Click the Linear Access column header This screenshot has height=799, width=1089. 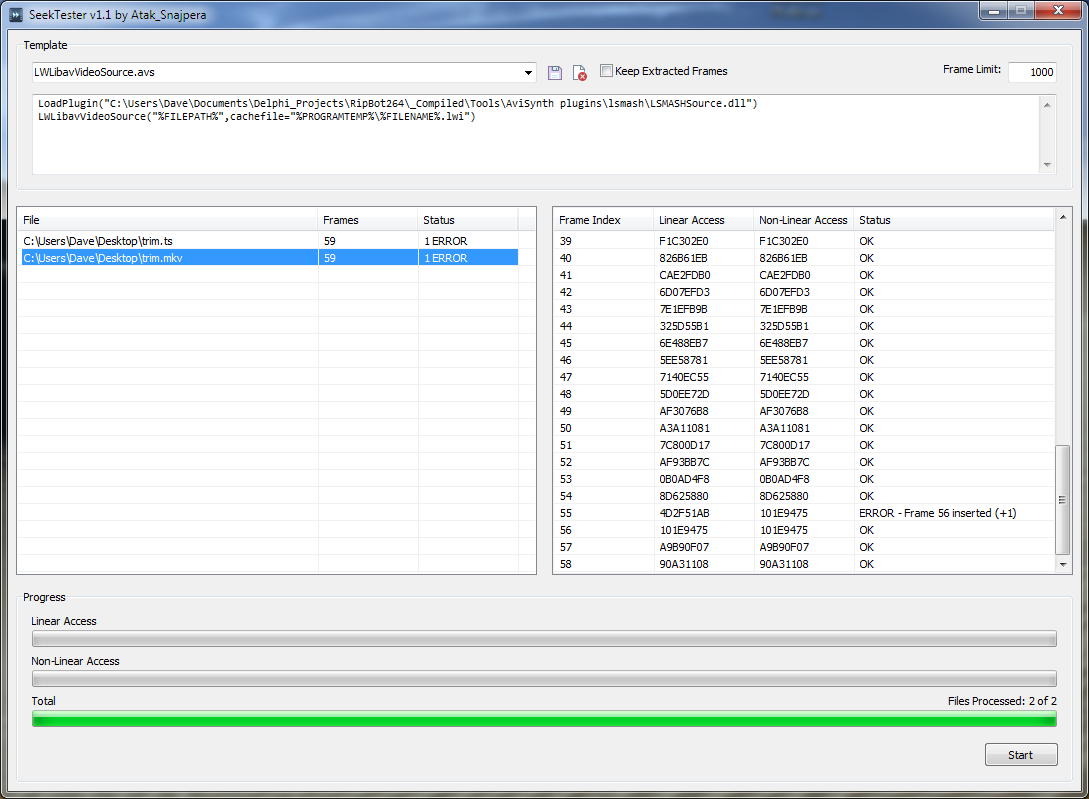(x=703, y=220)
